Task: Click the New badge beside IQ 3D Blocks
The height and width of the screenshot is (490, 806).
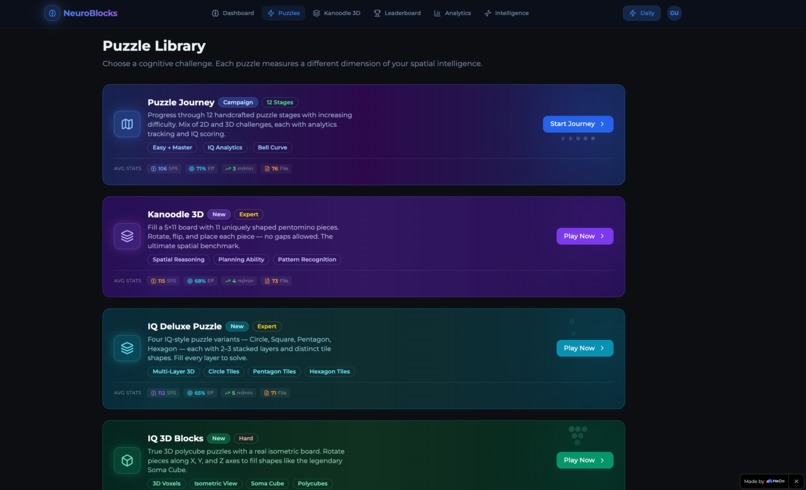Action: pos(218,439)
